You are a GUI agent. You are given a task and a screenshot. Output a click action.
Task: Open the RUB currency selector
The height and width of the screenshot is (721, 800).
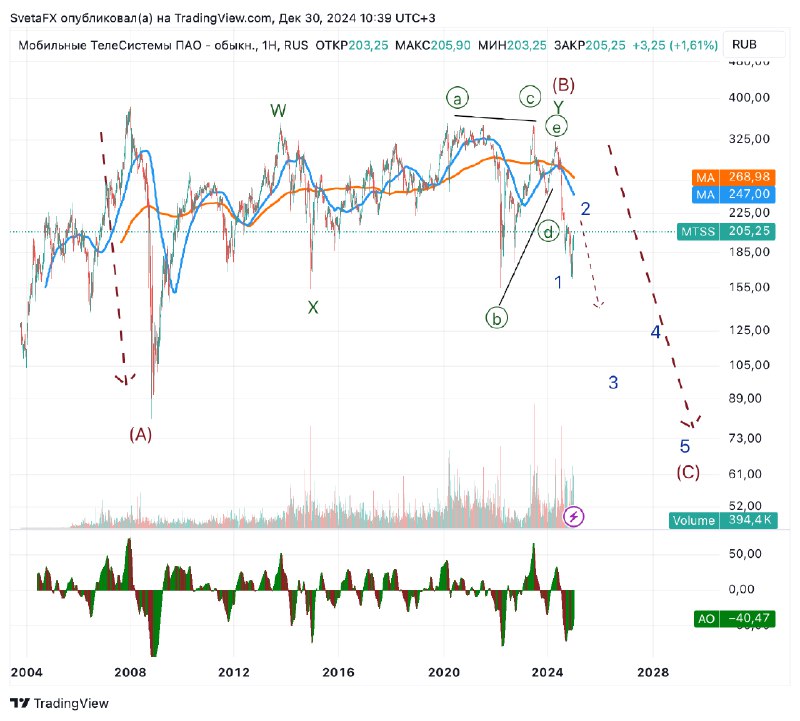(x=754, y=44)
